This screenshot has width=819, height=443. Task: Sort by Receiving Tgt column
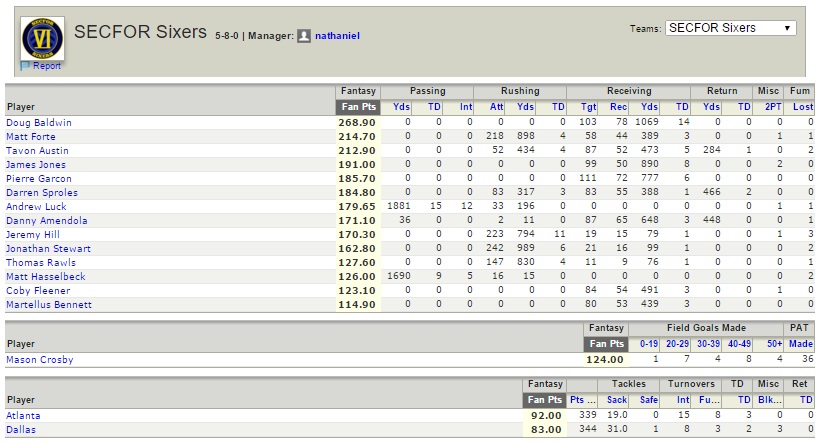(x=589, y=107)
